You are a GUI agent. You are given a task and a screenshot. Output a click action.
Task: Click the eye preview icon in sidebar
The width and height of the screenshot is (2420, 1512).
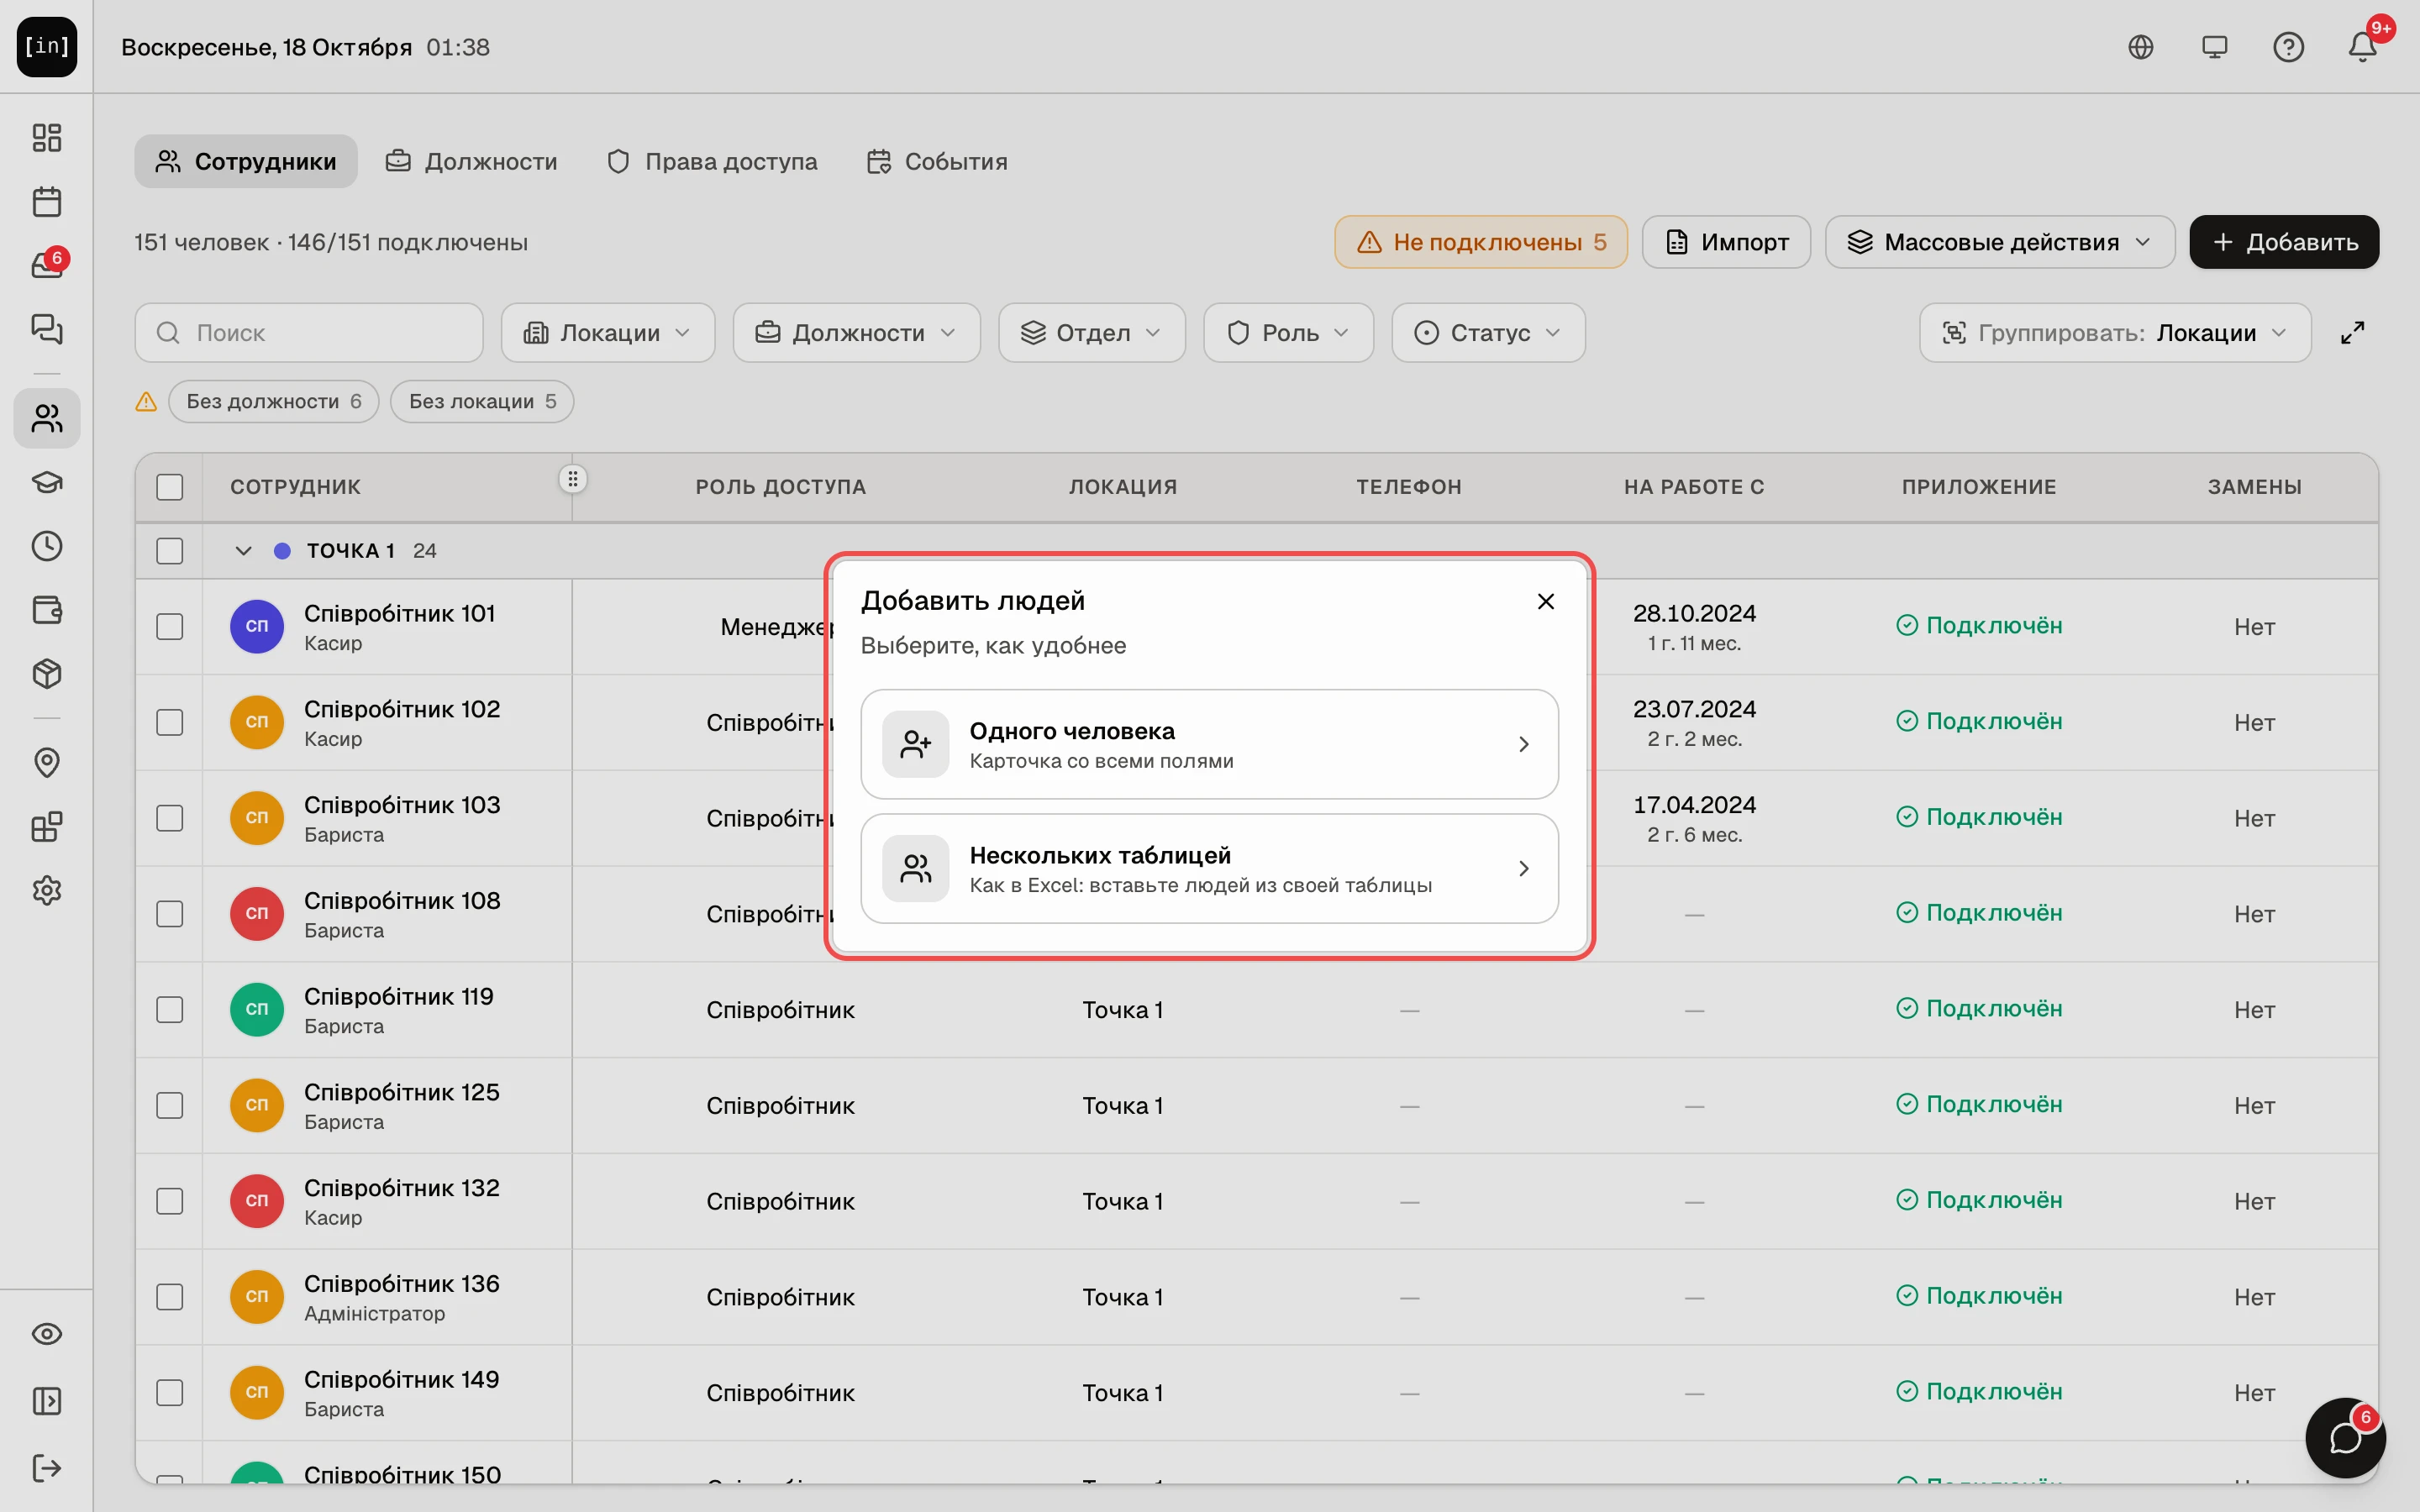click(47, 1334)
